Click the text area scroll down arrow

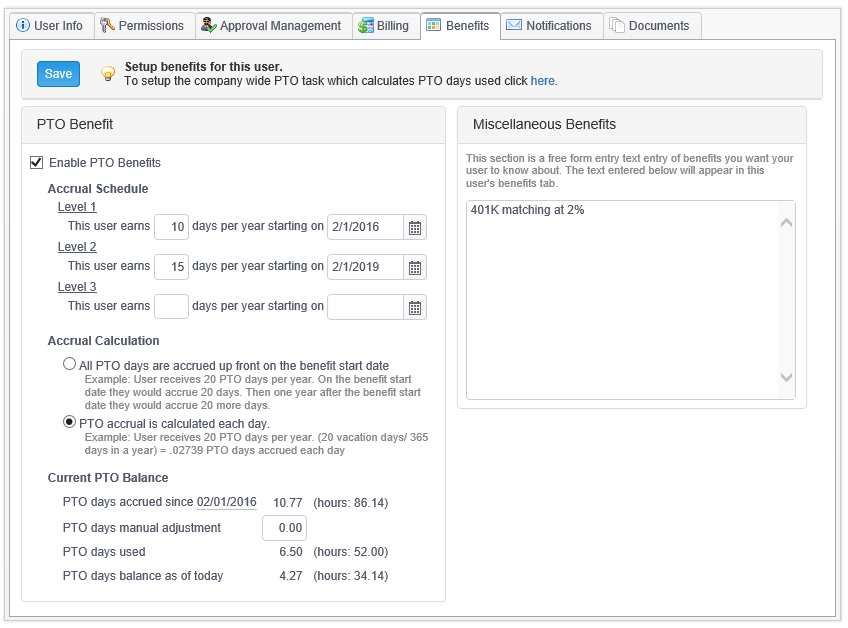[x=786, y=378]
